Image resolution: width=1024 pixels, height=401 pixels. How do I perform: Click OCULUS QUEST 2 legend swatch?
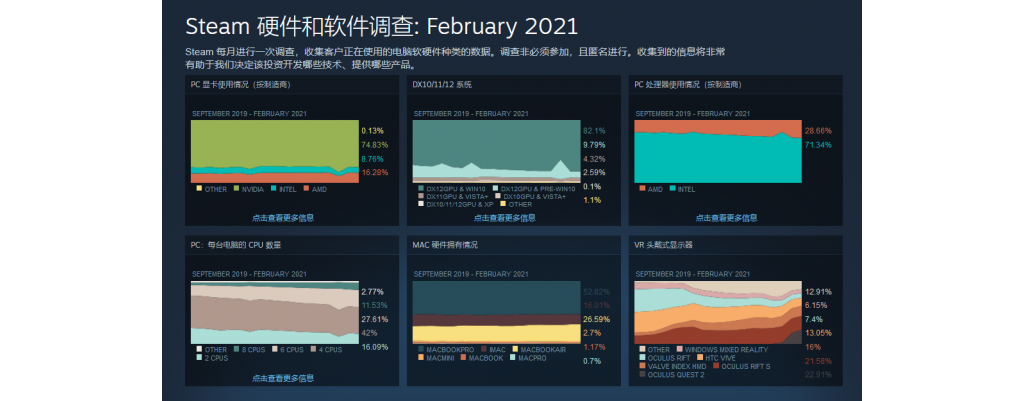point(642,374)
